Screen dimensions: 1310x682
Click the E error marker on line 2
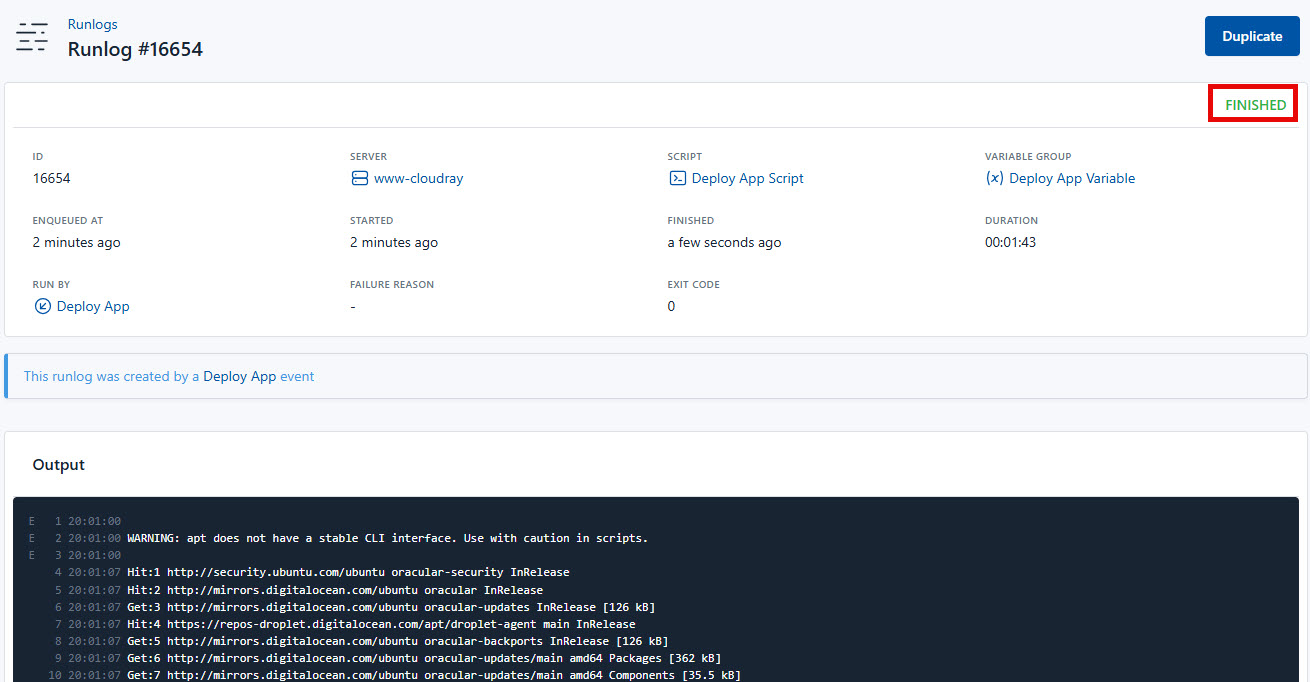[x=31, y=537]
